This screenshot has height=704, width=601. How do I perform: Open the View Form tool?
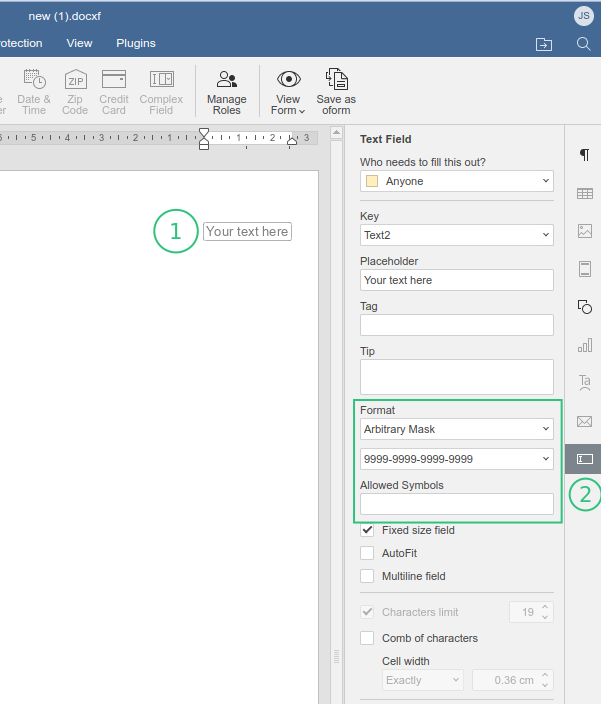tap(288, 91)
